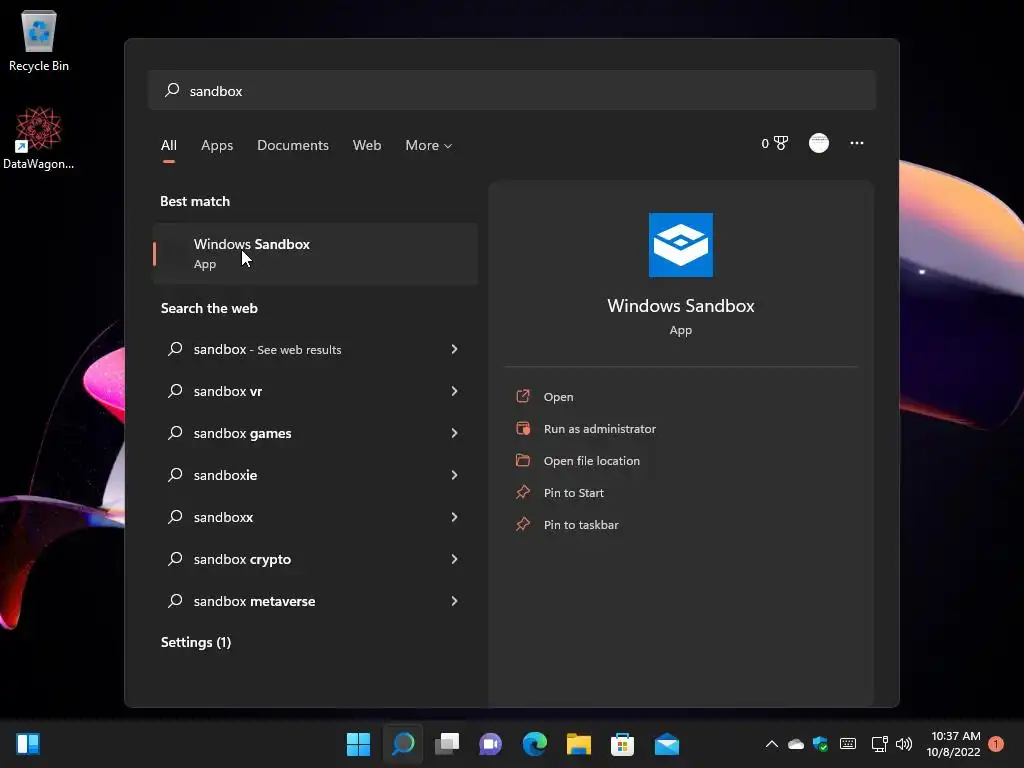Image resolution: width=1024 pixels, height=768 pixels.
Task: Open the network status tray icon
Action: point(879,744)
